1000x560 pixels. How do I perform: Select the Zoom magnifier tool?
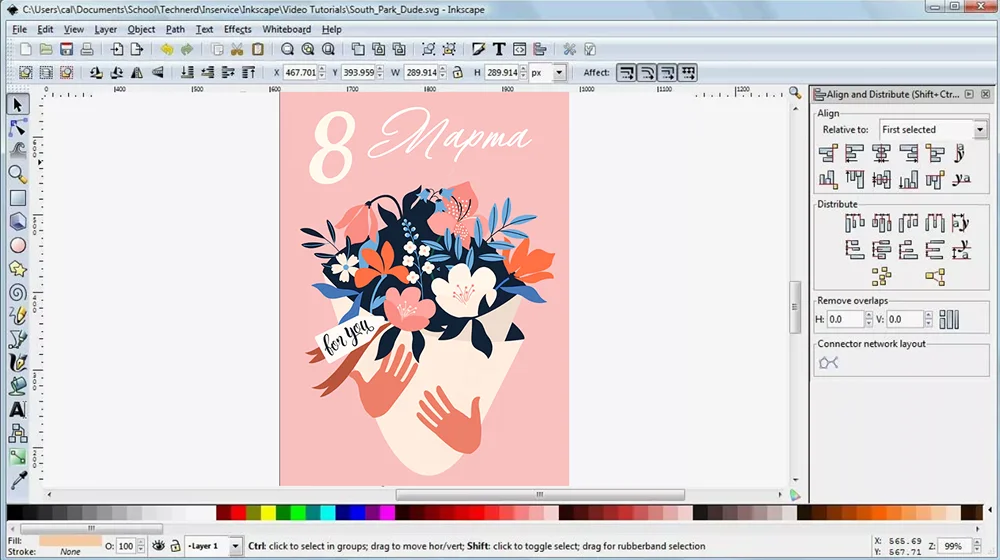[18, 174]
